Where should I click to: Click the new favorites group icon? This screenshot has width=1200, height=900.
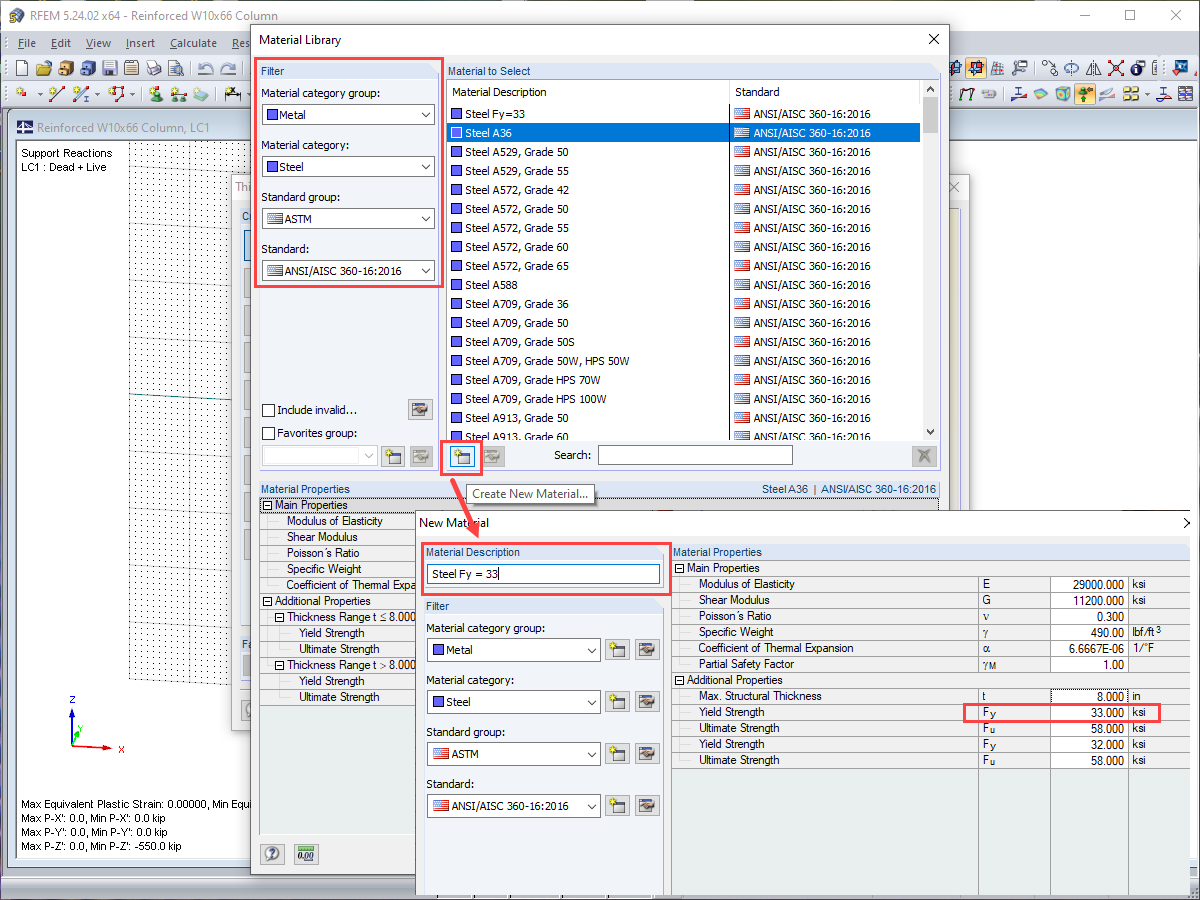coord(394,456)
